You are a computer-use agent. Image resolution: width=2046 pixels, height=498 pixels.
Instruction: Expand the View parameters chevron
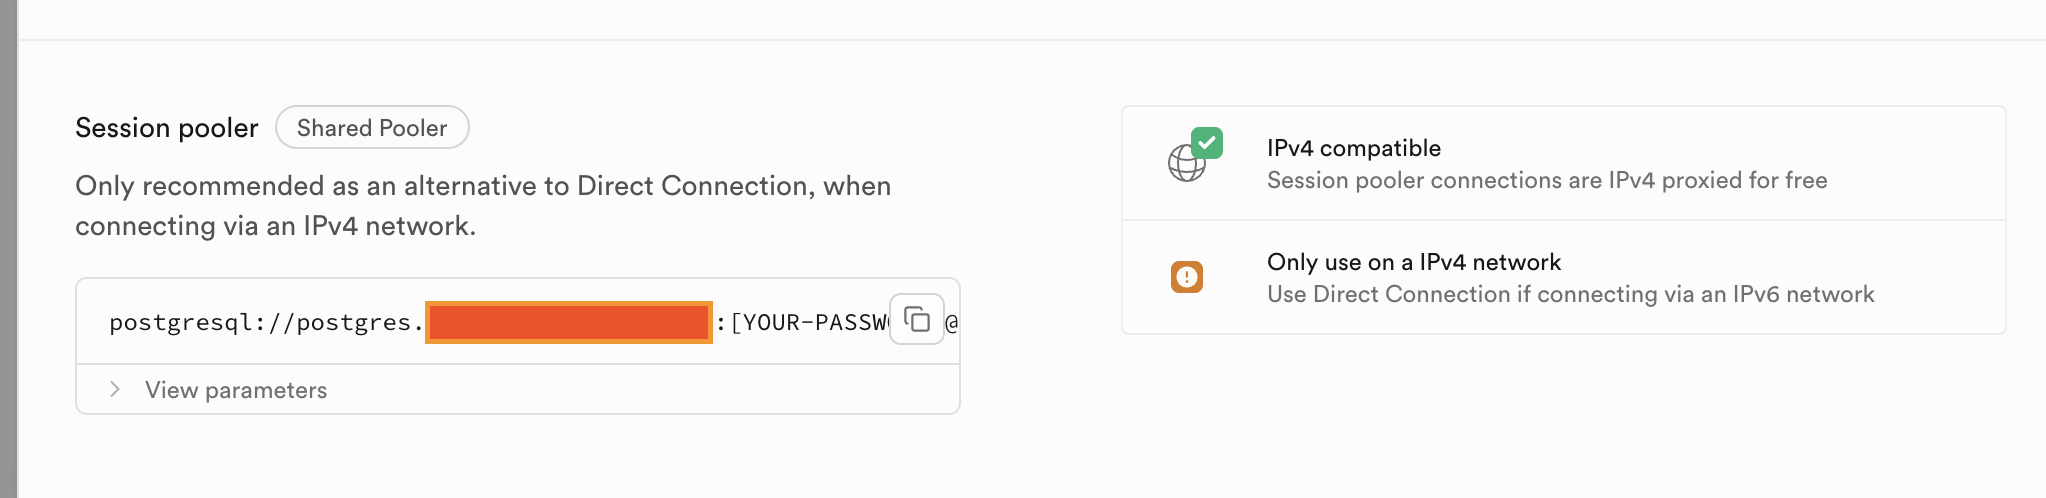coord(115,389)
